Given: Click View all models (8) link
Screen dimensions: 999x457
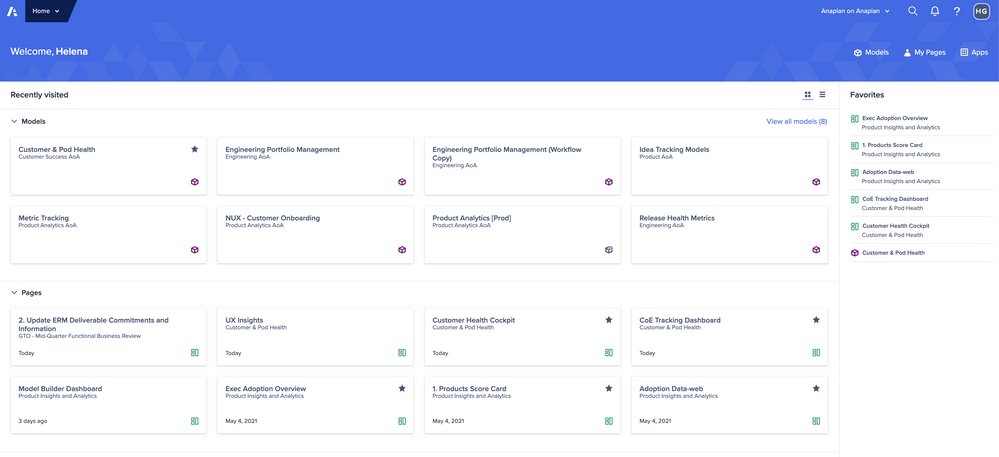Looking at the screenshot, I should tap(796, 121).
